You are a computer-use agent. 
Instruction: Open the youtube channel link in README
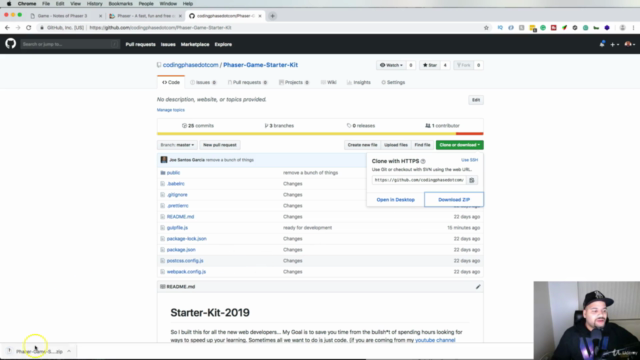(x=435, y=340)
